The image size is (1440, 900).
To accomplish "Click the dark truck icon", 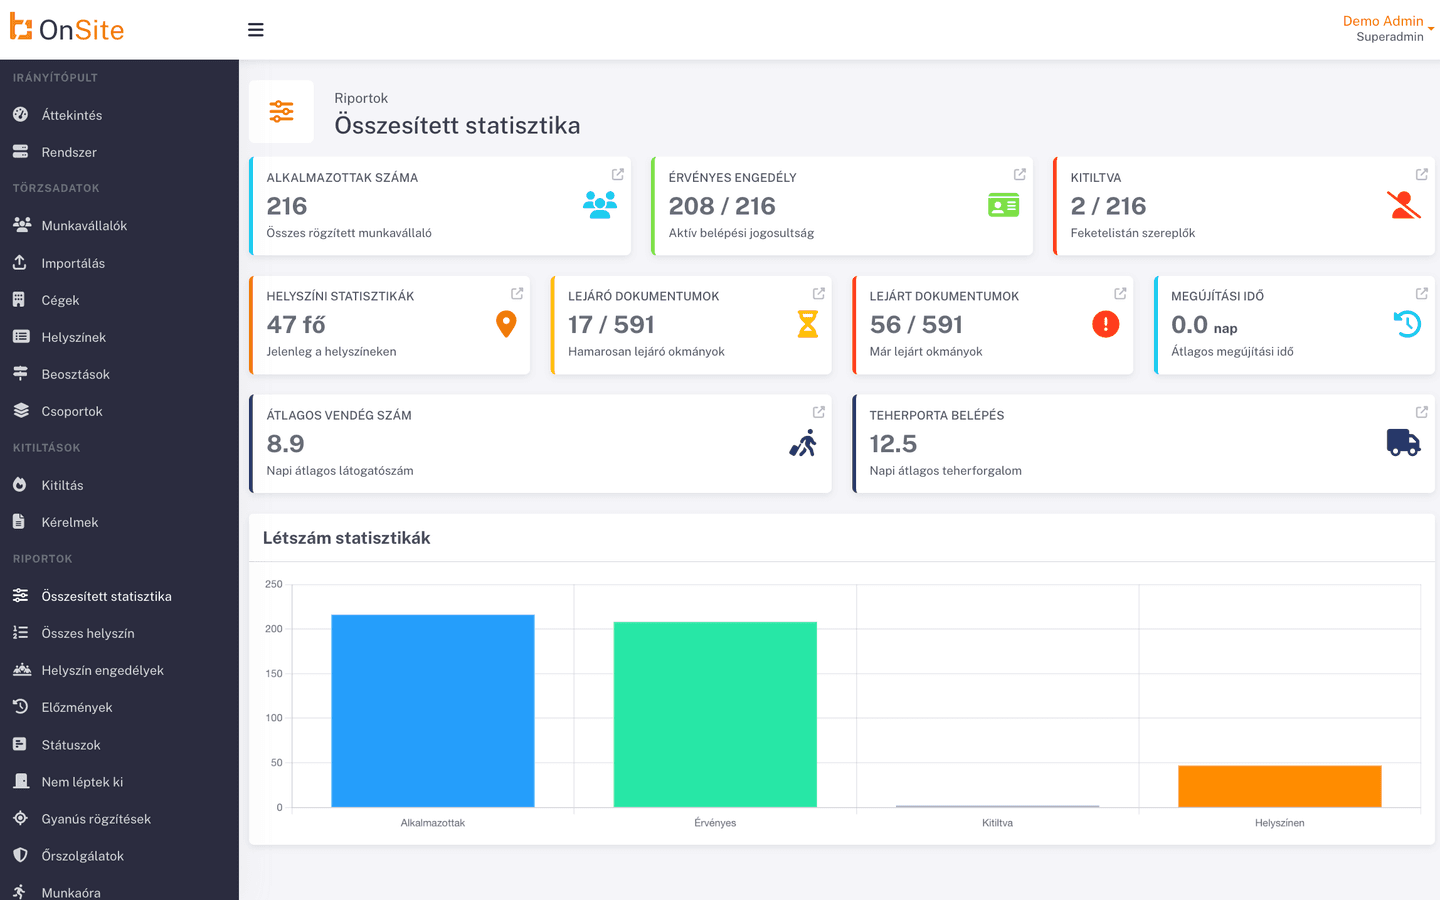I will click(1404, 443).
